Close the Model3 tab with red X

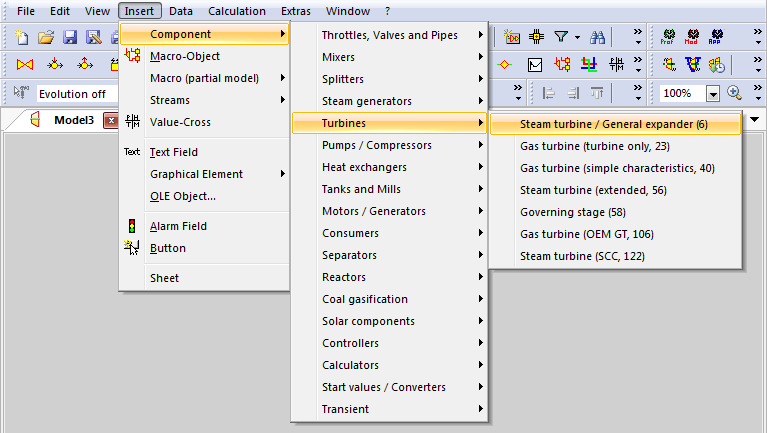point(112,120)
